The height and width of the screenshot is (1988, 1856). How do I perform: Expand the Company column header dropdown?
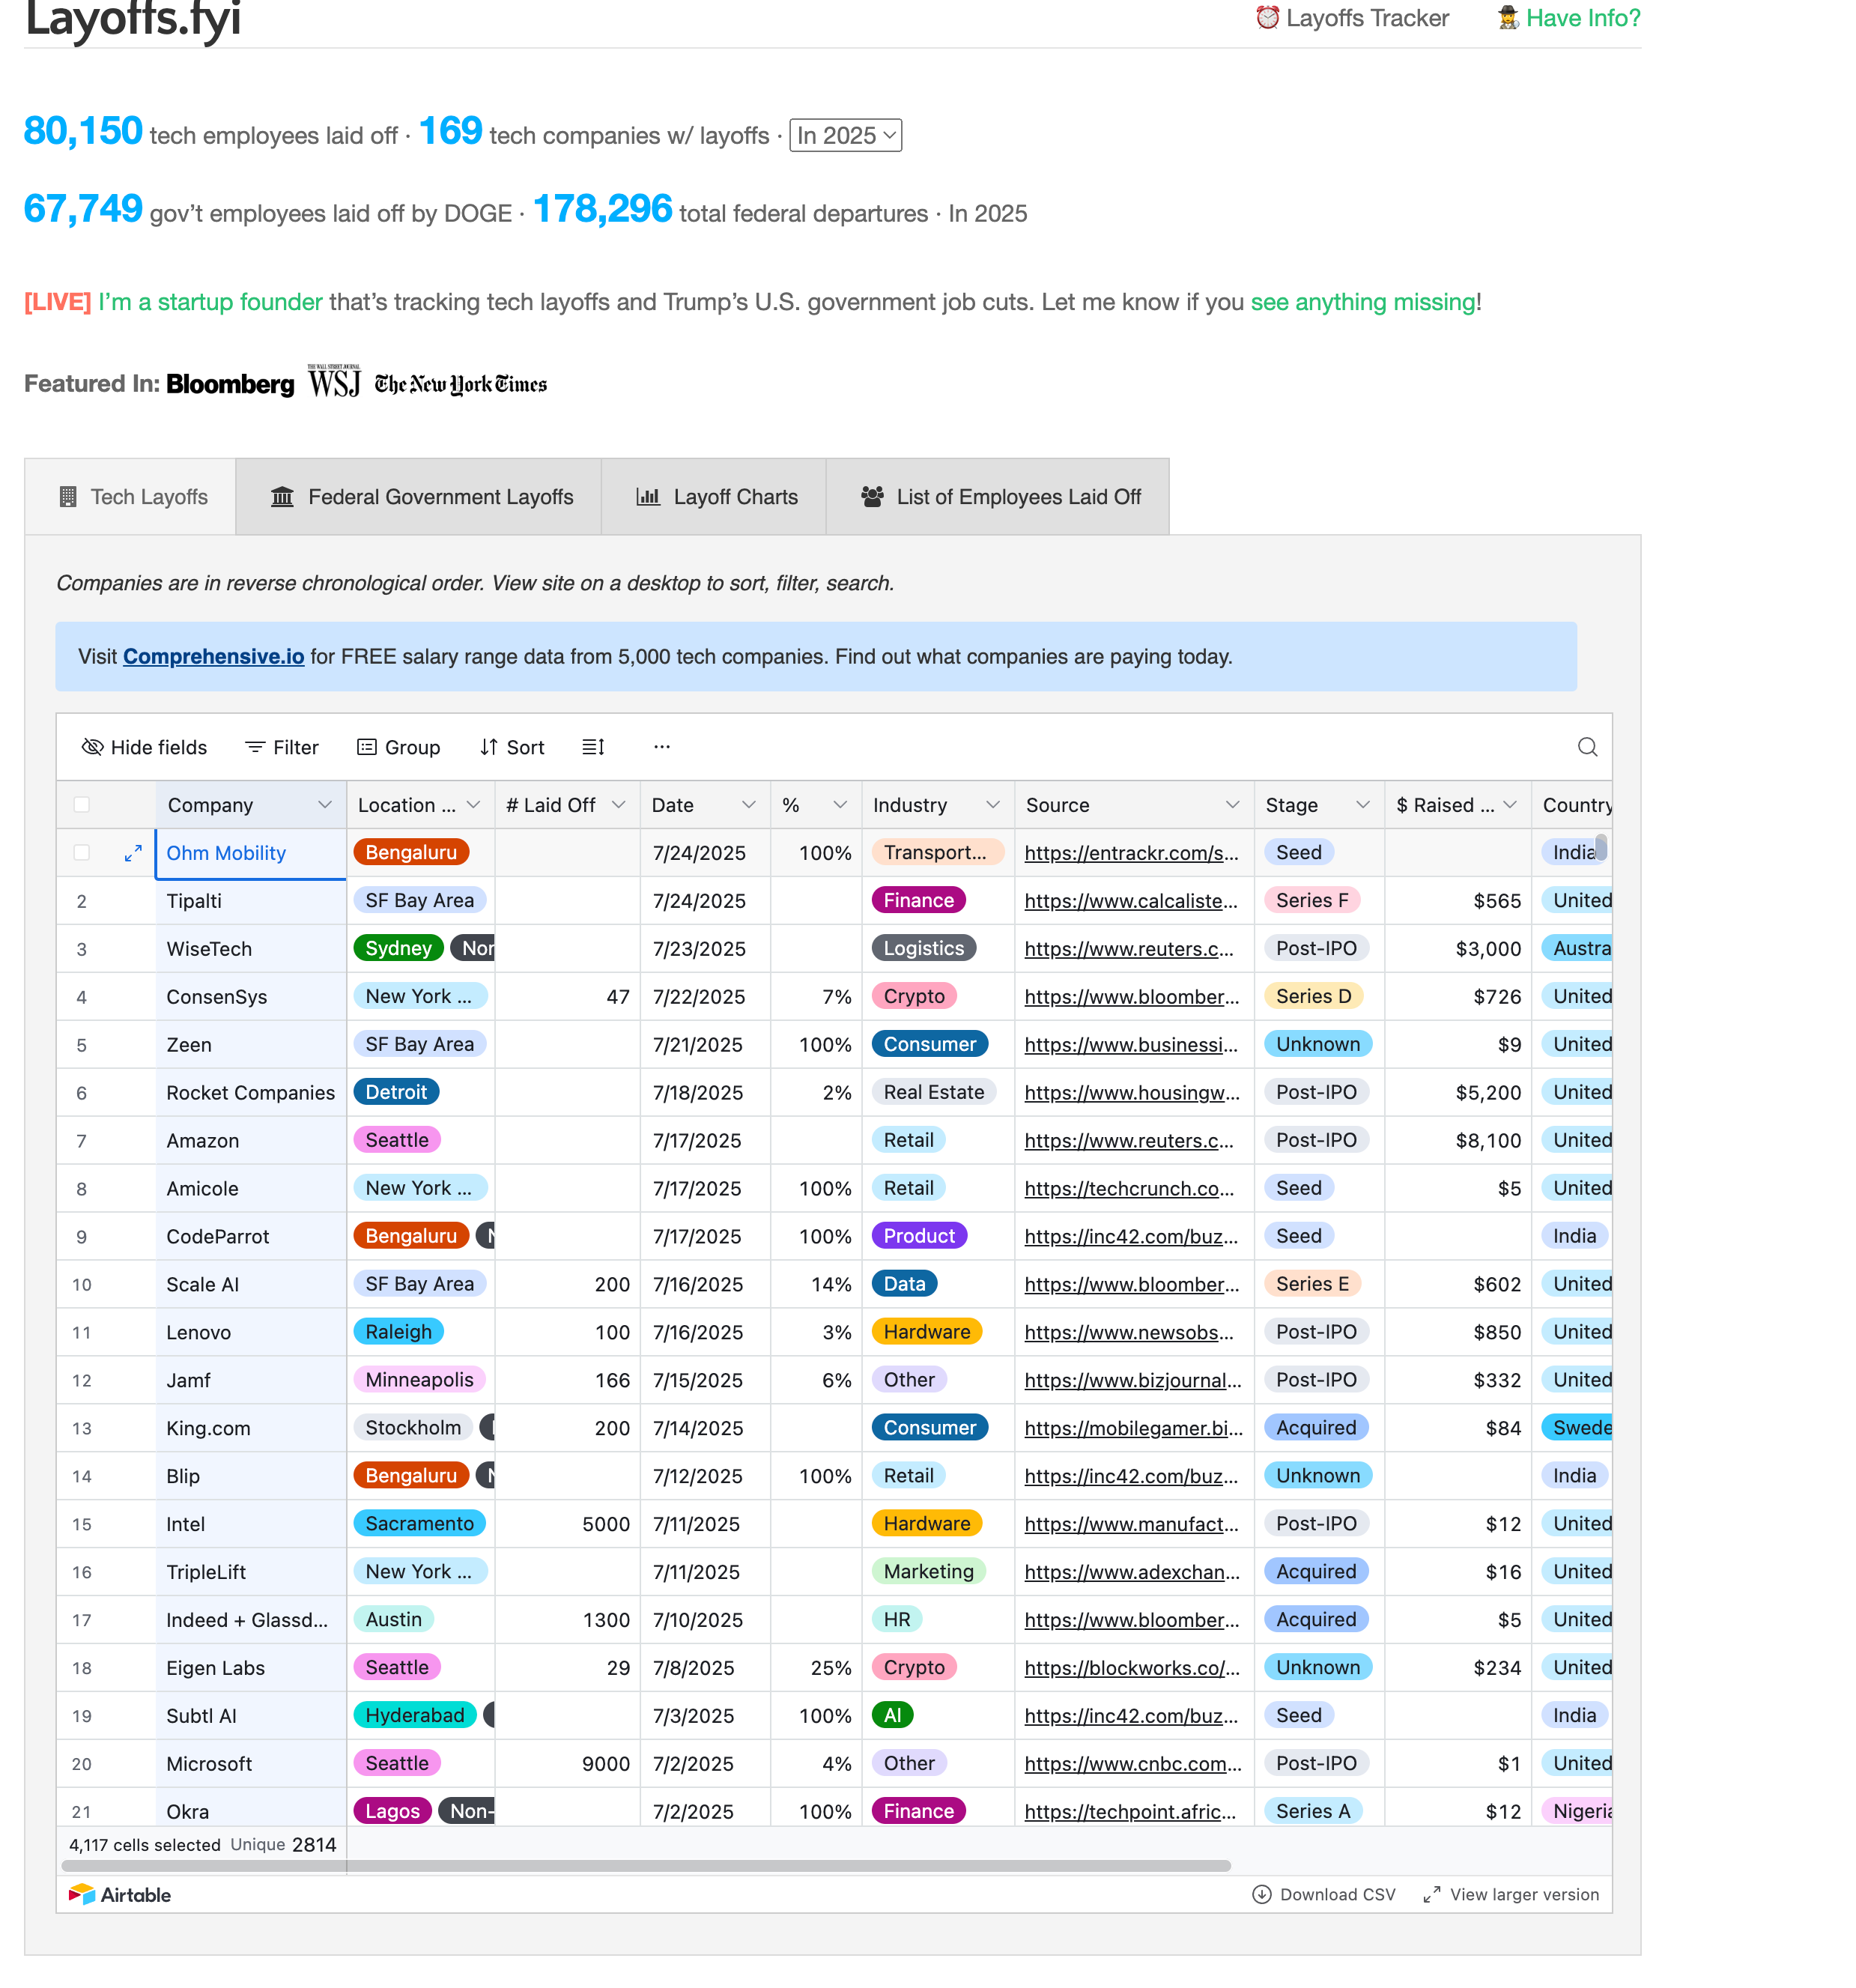click(324, 805)
